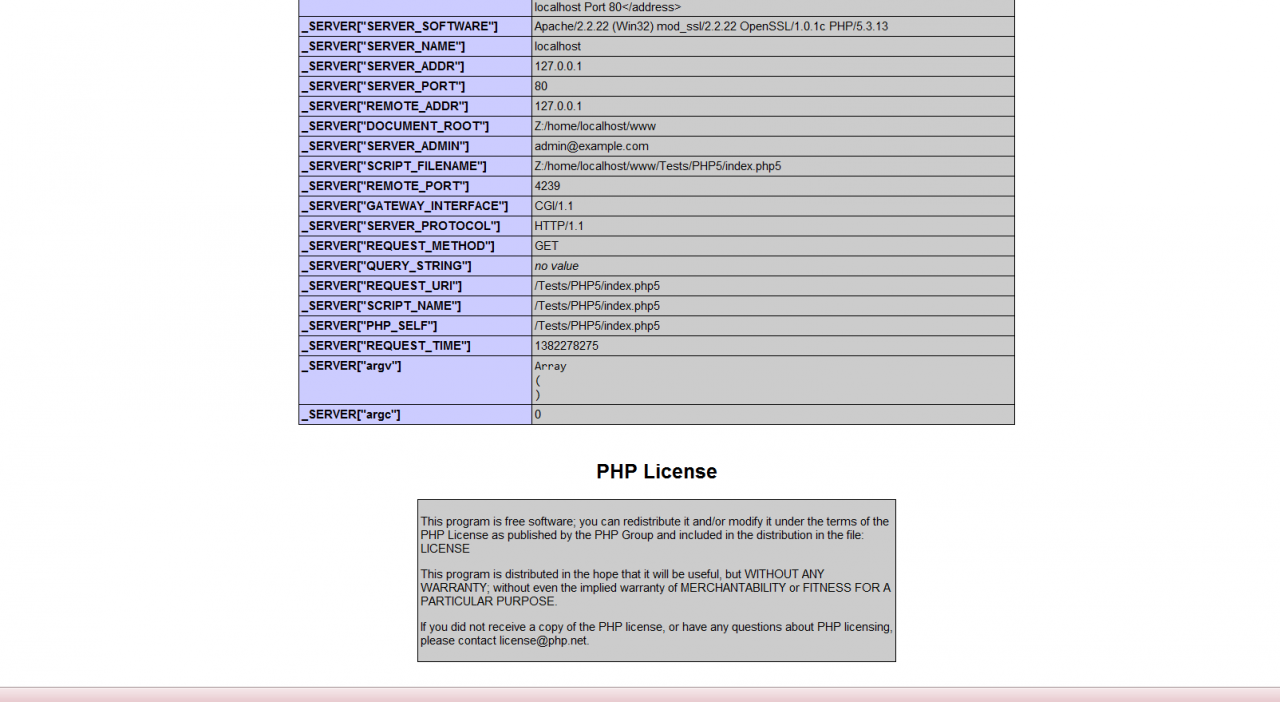Click the _SERVER["SERVER_PORT"] label
1280x702 pixels.
tap(383, 86)
